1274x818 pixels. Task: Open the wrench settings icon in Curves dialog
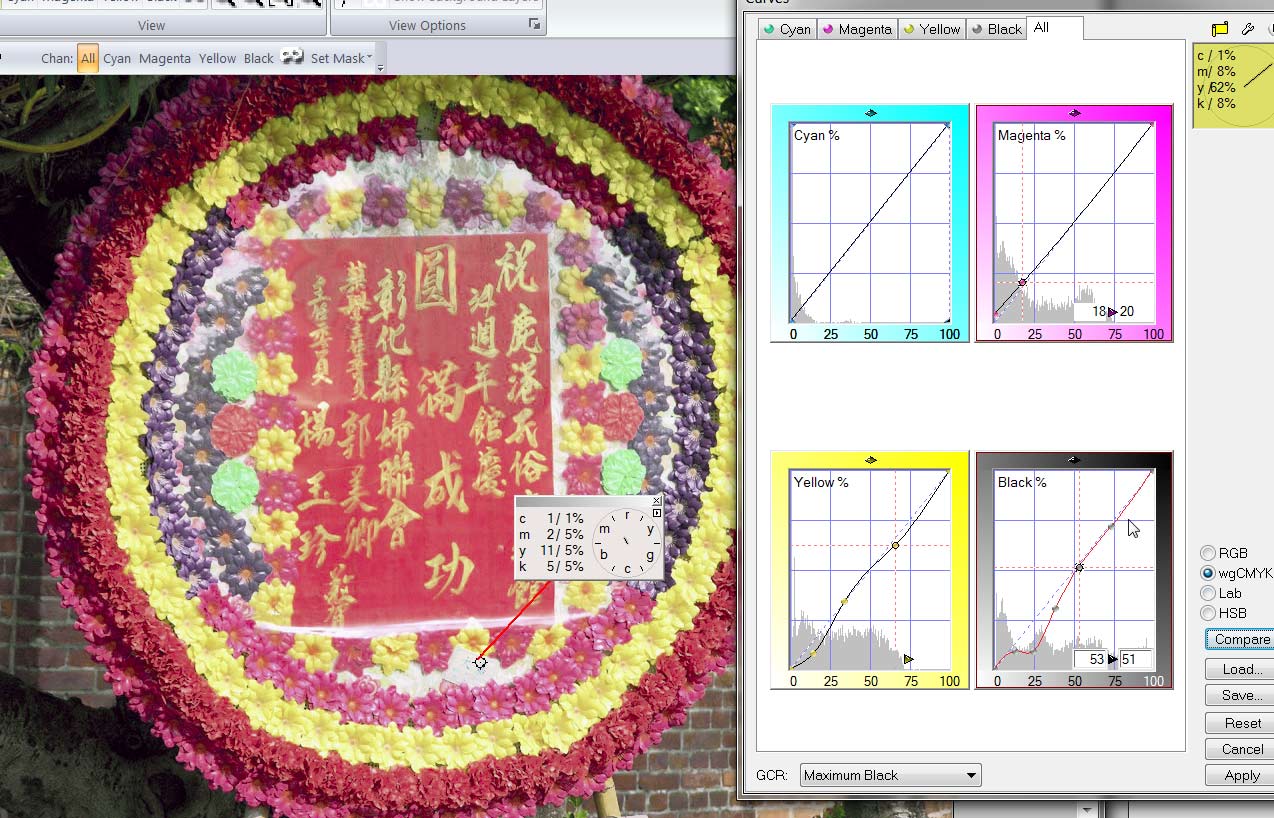pyautogui.click(x=1248, y=29)
